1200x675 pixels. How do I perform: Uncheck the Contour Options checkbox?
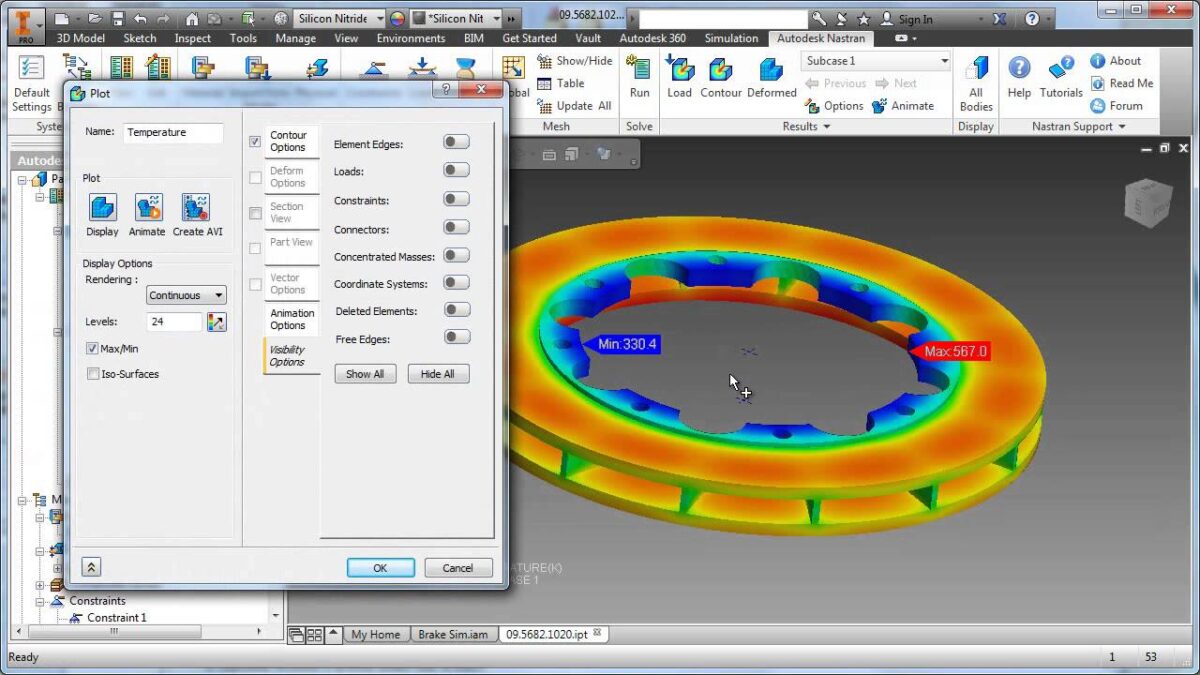pyautogui.click(x=255, y=142)
